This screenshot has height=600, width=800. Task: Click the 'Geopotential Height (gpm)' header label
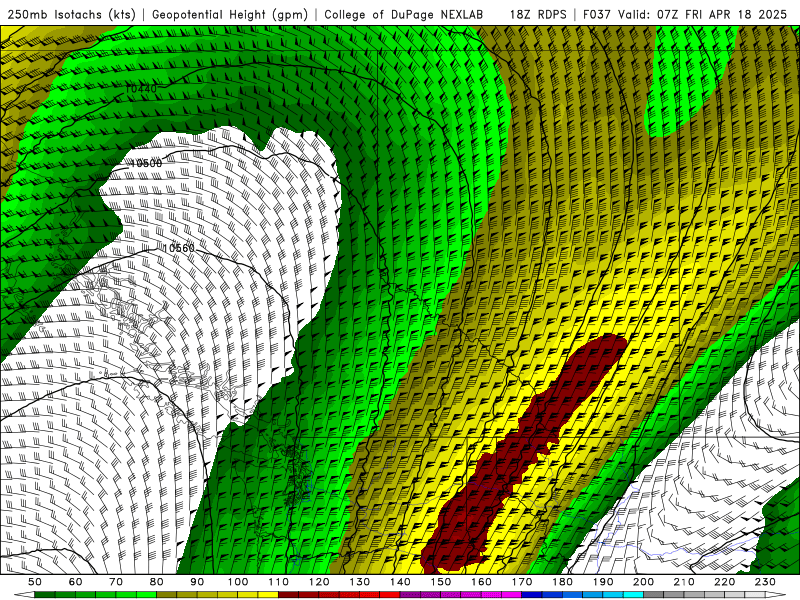230,14
